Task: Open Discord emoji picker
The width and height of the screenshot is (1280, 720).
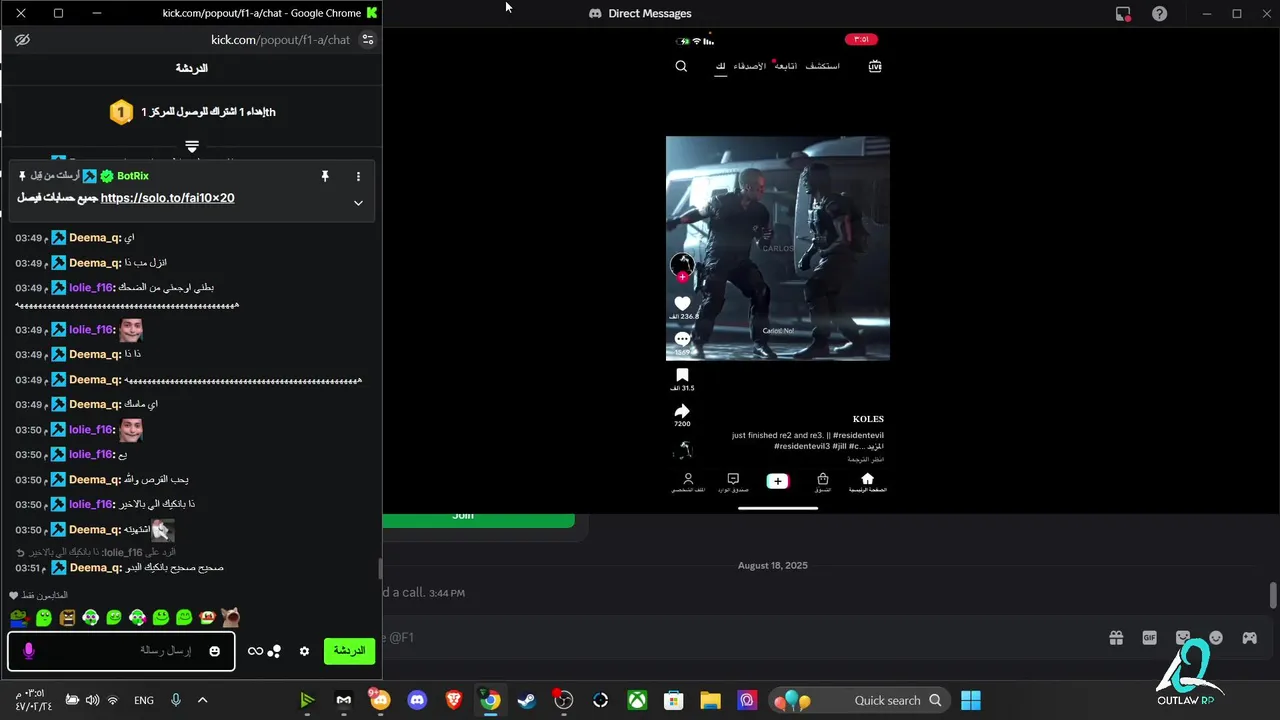Action: (x=1216, y=638)
